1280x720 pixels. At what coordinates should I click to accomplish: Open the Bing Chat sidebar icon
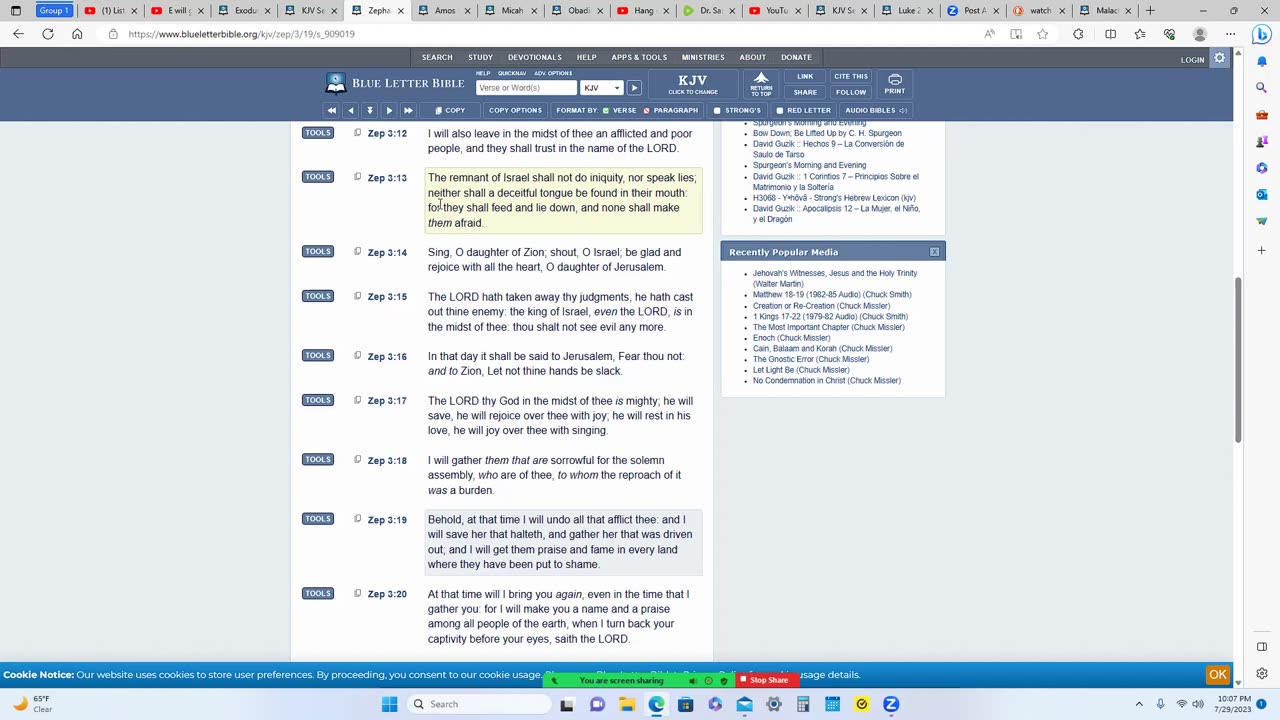[1261, 34]
